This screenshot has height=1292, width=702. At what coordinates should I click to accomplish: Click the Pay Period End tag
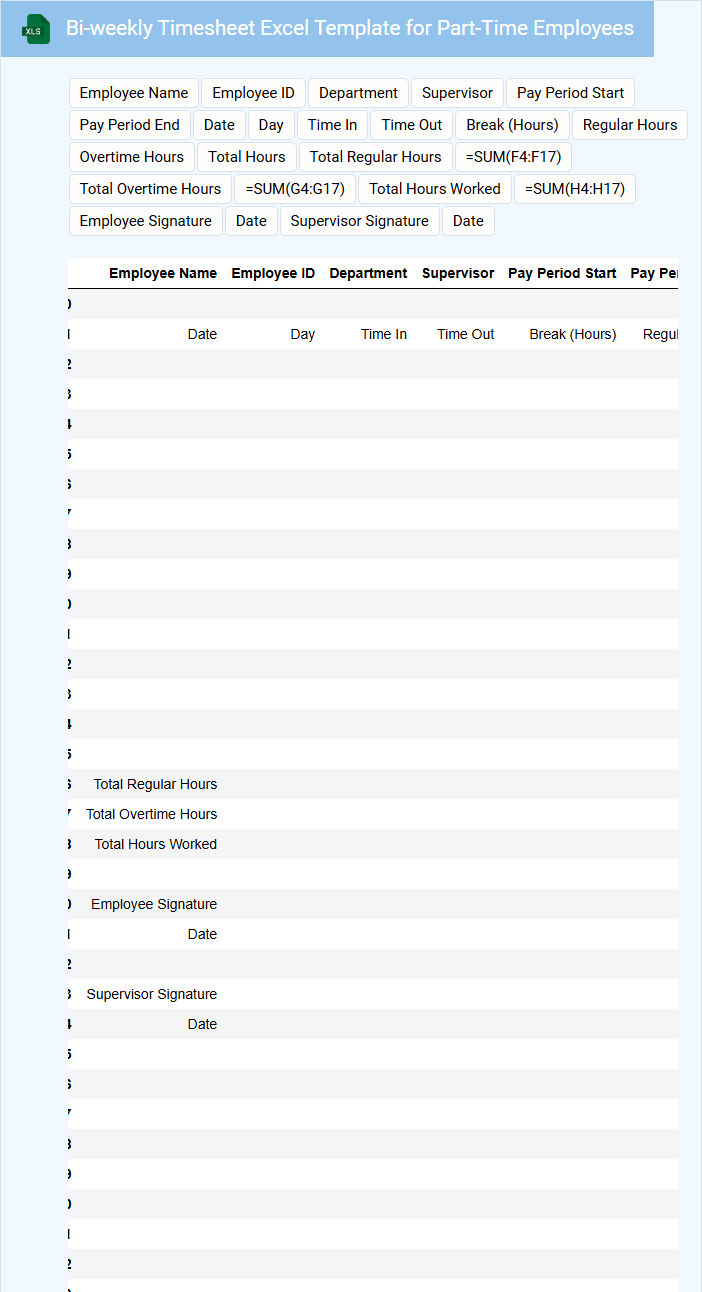coord(130,125)
